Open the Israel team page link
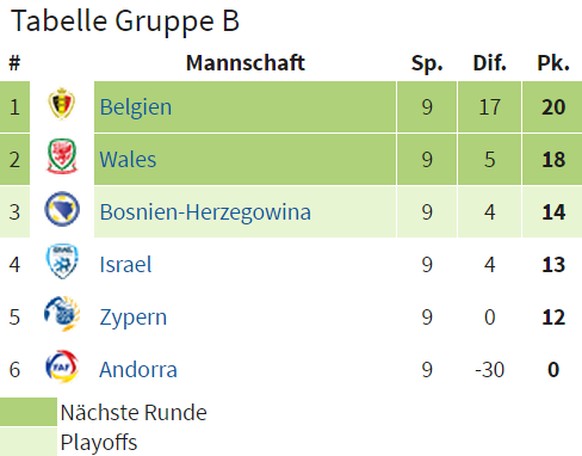This screenshot has width=582, height=456. pos(126,265)
